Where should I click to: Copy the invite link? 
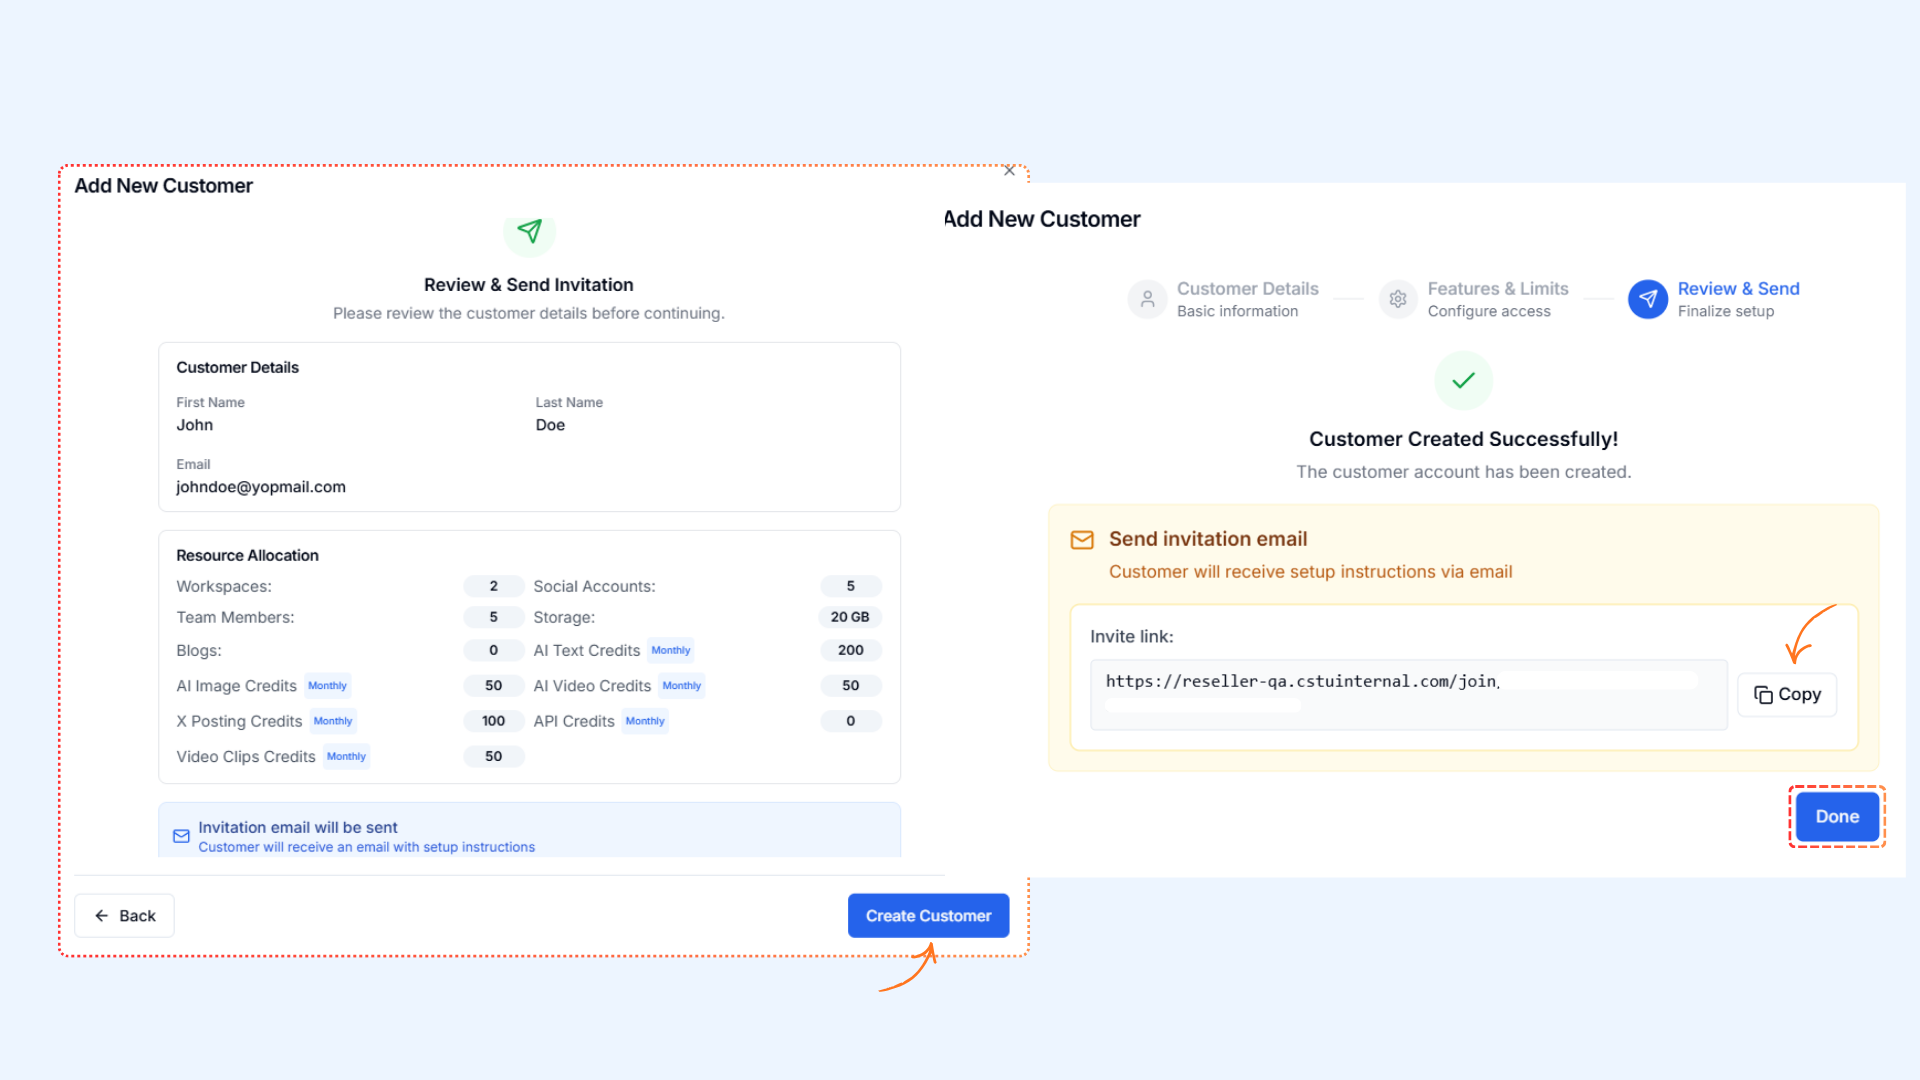point(1787,694)
